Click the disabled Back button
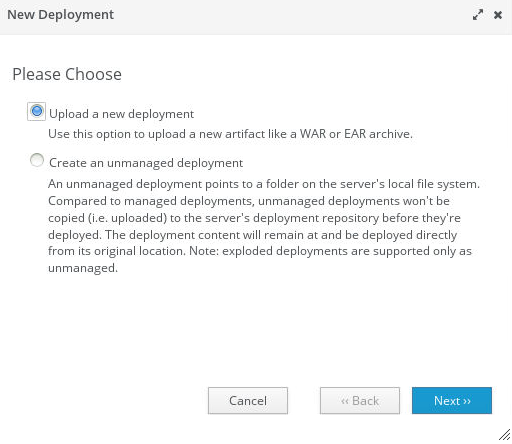The image size is (512, 444). pyautogui.click(x=360, y=401)
